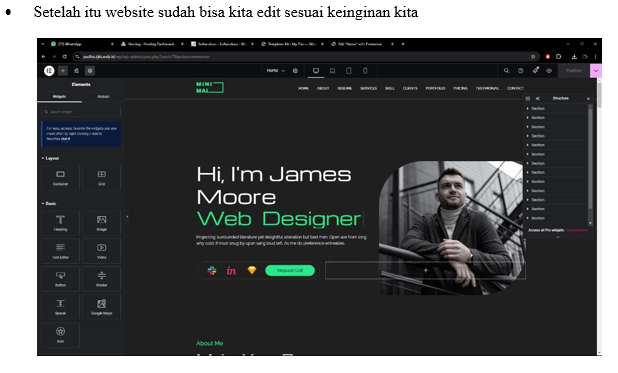Collapse the Layout widgets category
Viewport: 618px width, 373px height.
(50, 158)
